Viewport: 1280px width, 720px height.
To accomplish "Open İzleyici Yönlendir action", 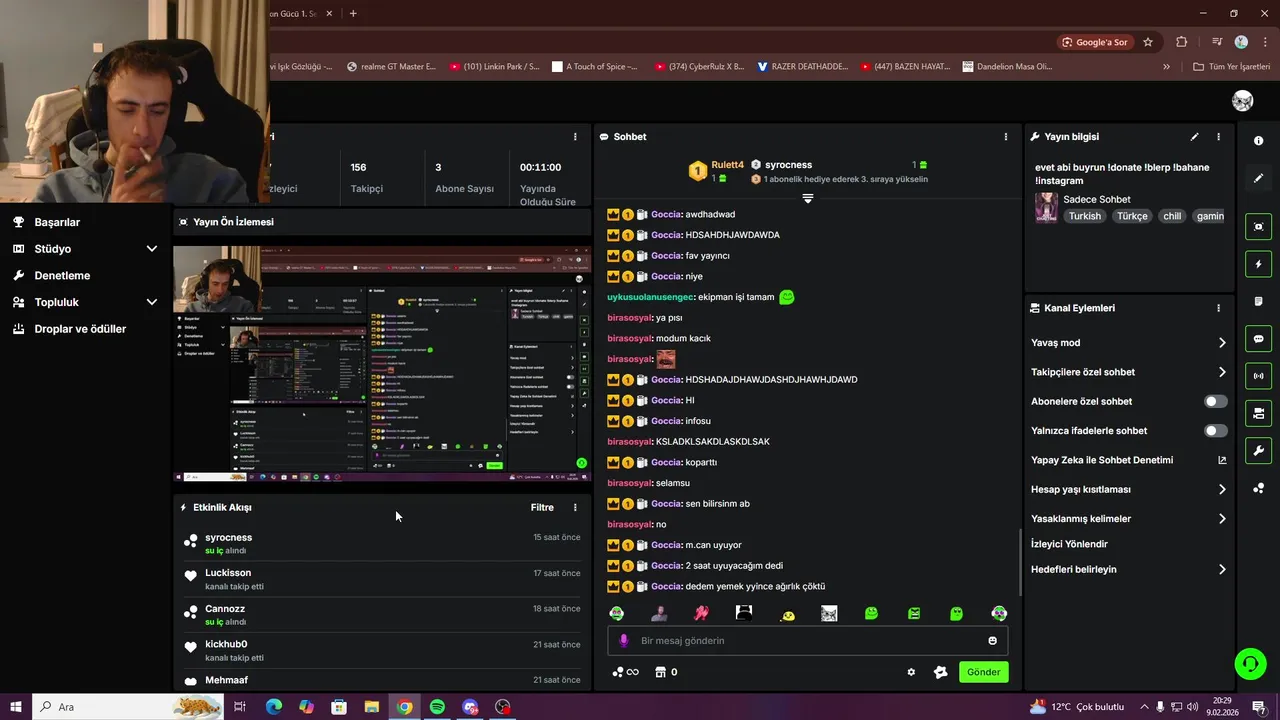I will [x=1069, y=544].
